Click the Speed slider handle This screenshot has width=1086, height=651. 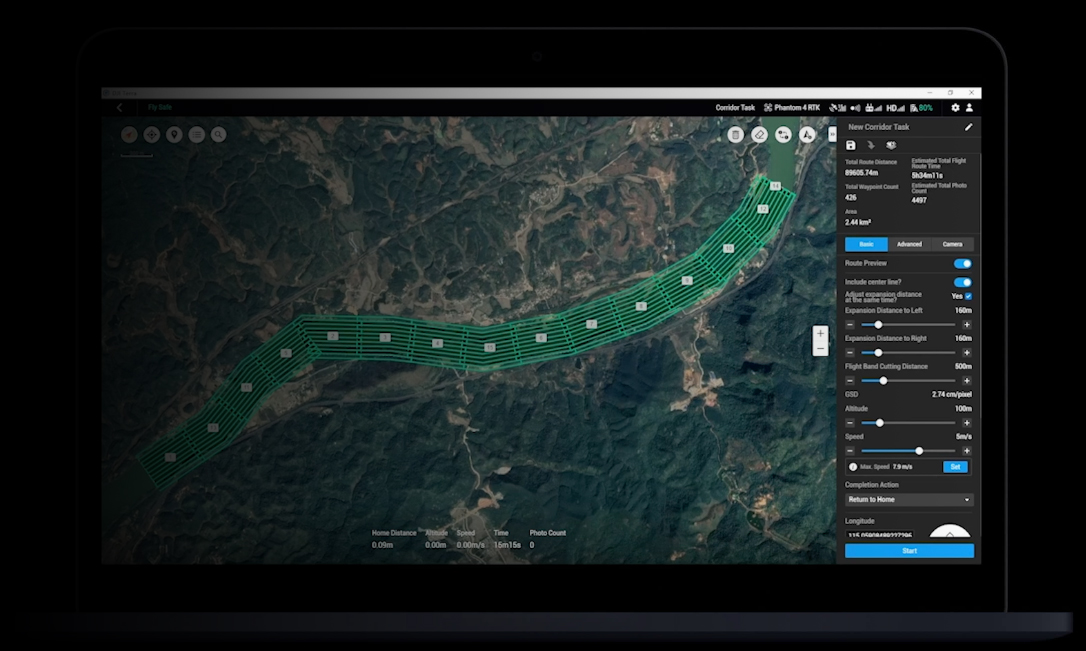(919, 451)
